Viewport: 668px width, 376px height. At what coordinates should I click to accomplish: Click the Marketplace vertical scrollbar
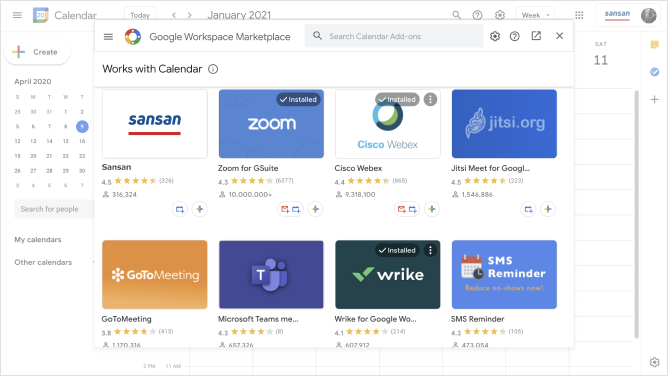click(636, 214)
